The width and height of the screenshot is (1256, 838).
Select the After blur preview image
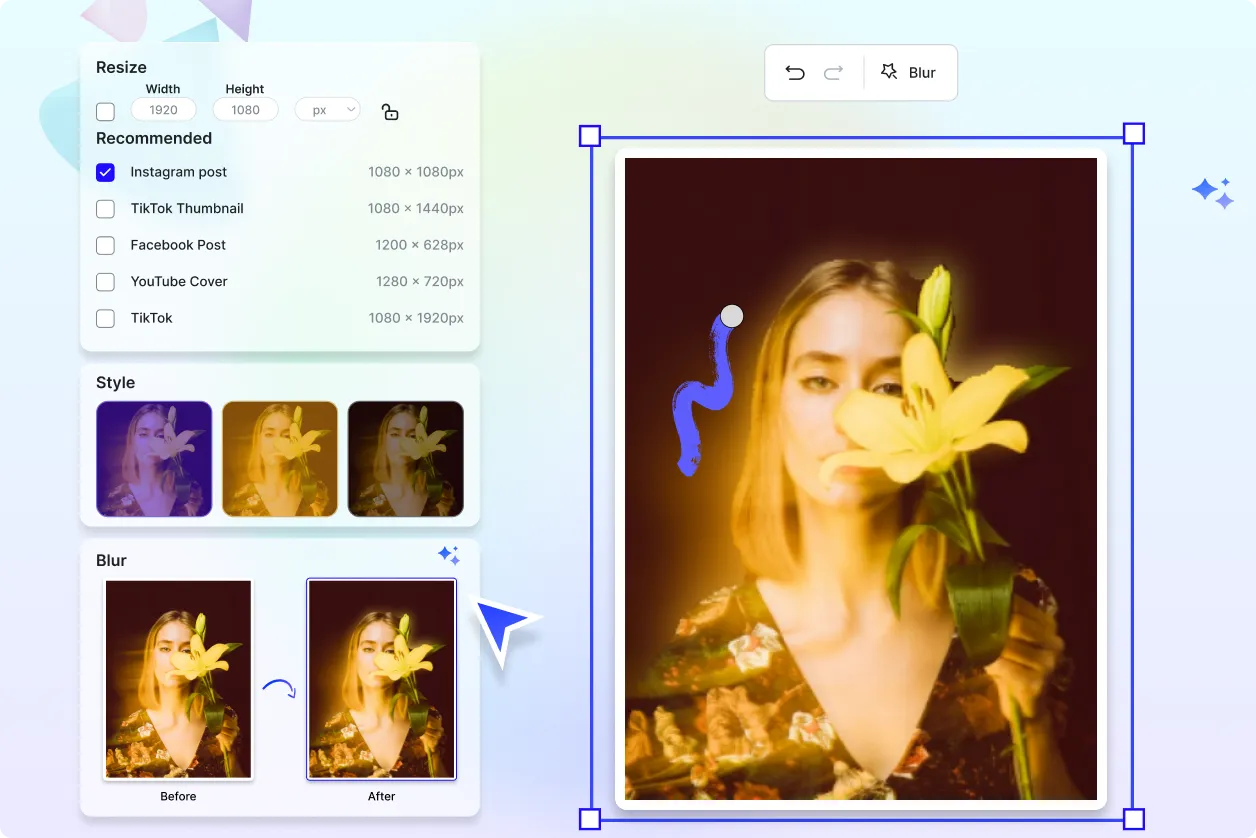381,679
